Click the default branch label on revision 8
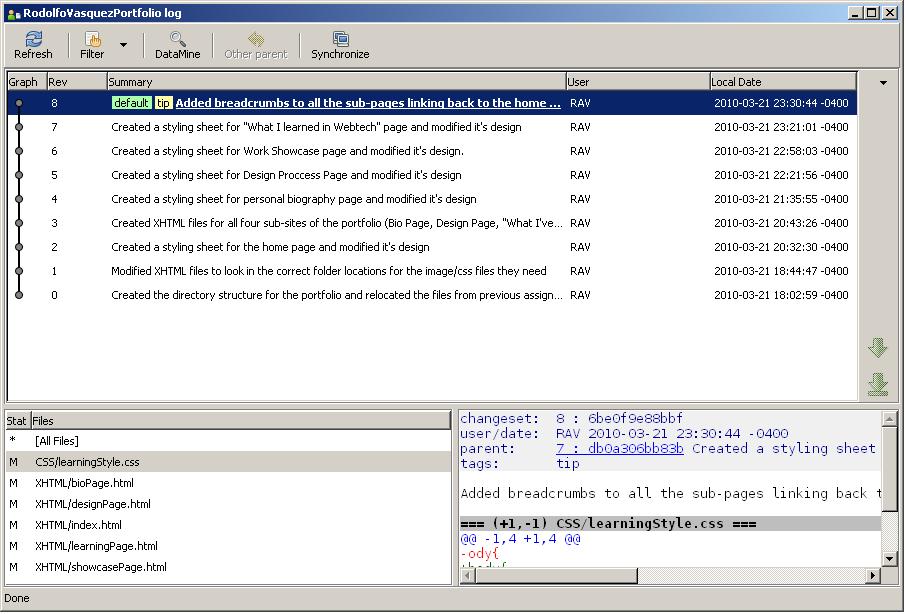Viewport: 906px width, 614px height. click(x=131, y=103)
